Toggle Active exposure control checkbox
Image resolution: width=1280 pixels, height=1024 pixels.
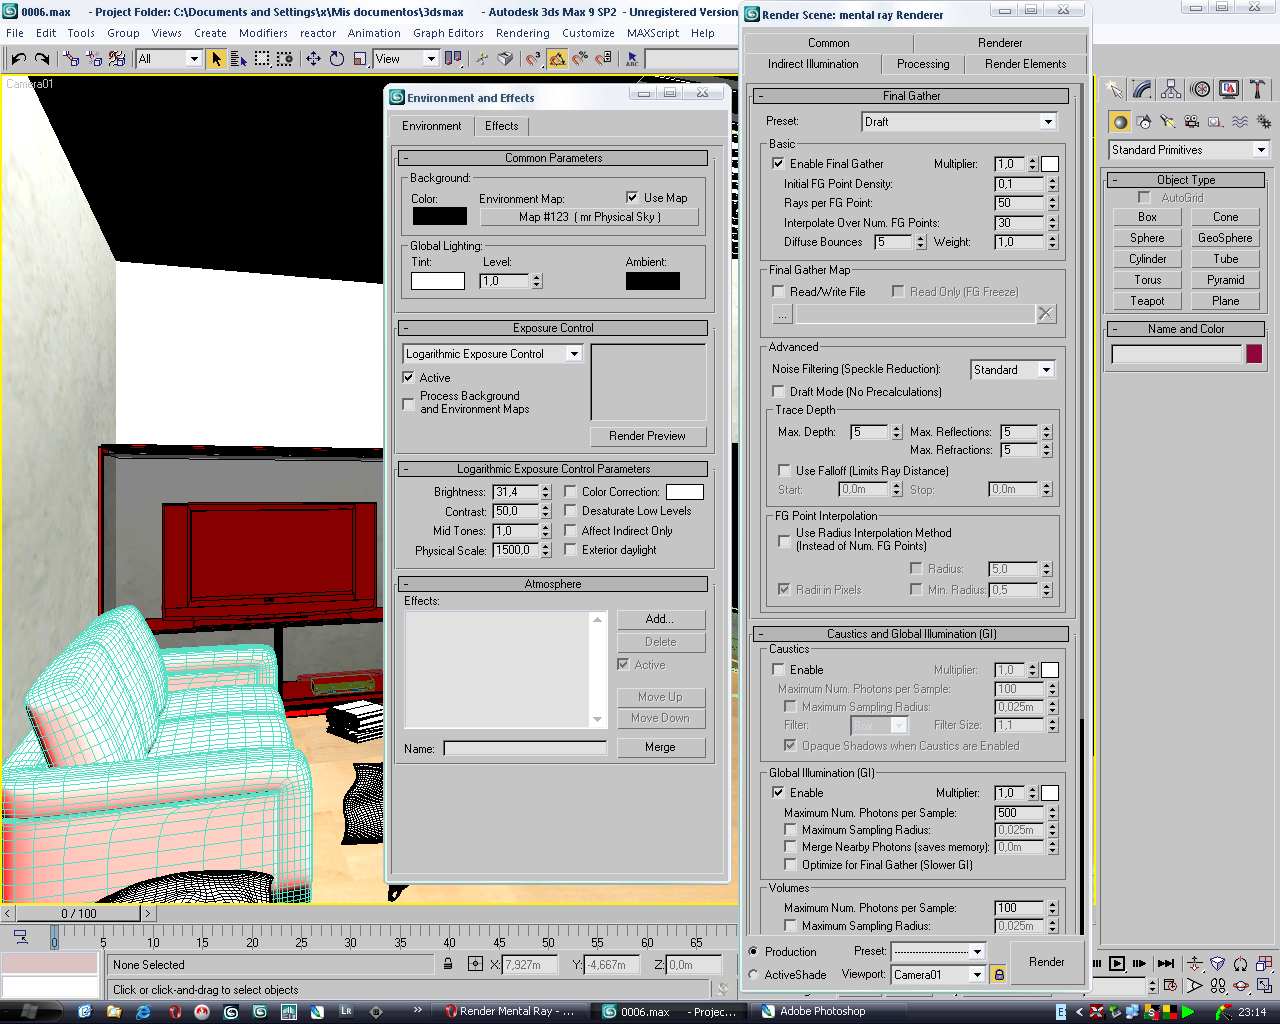(x=408, y=378)
